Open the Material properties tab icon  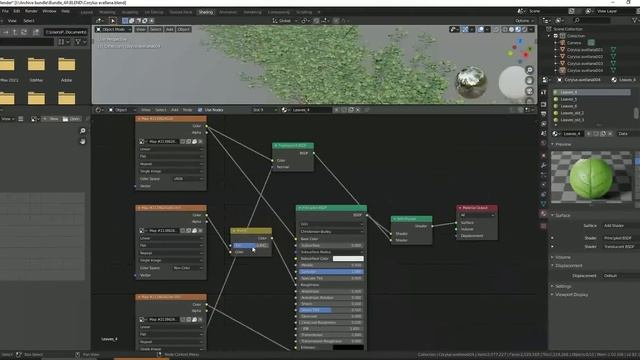(543, 214)
